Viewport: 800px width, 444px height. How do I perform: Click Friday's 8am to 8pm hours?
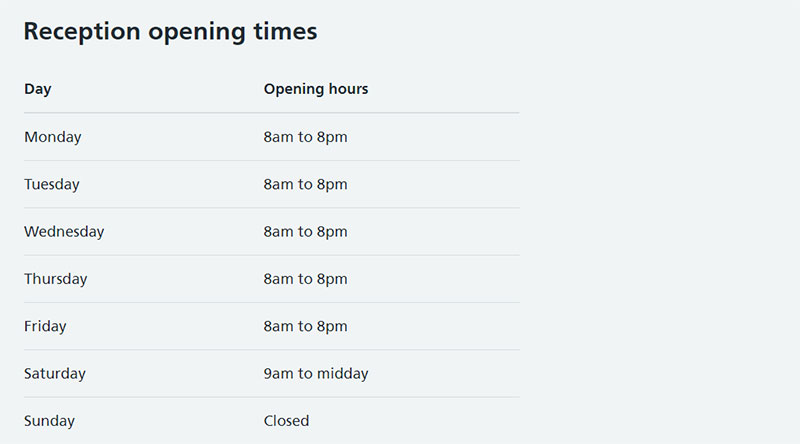coord(306,327)
